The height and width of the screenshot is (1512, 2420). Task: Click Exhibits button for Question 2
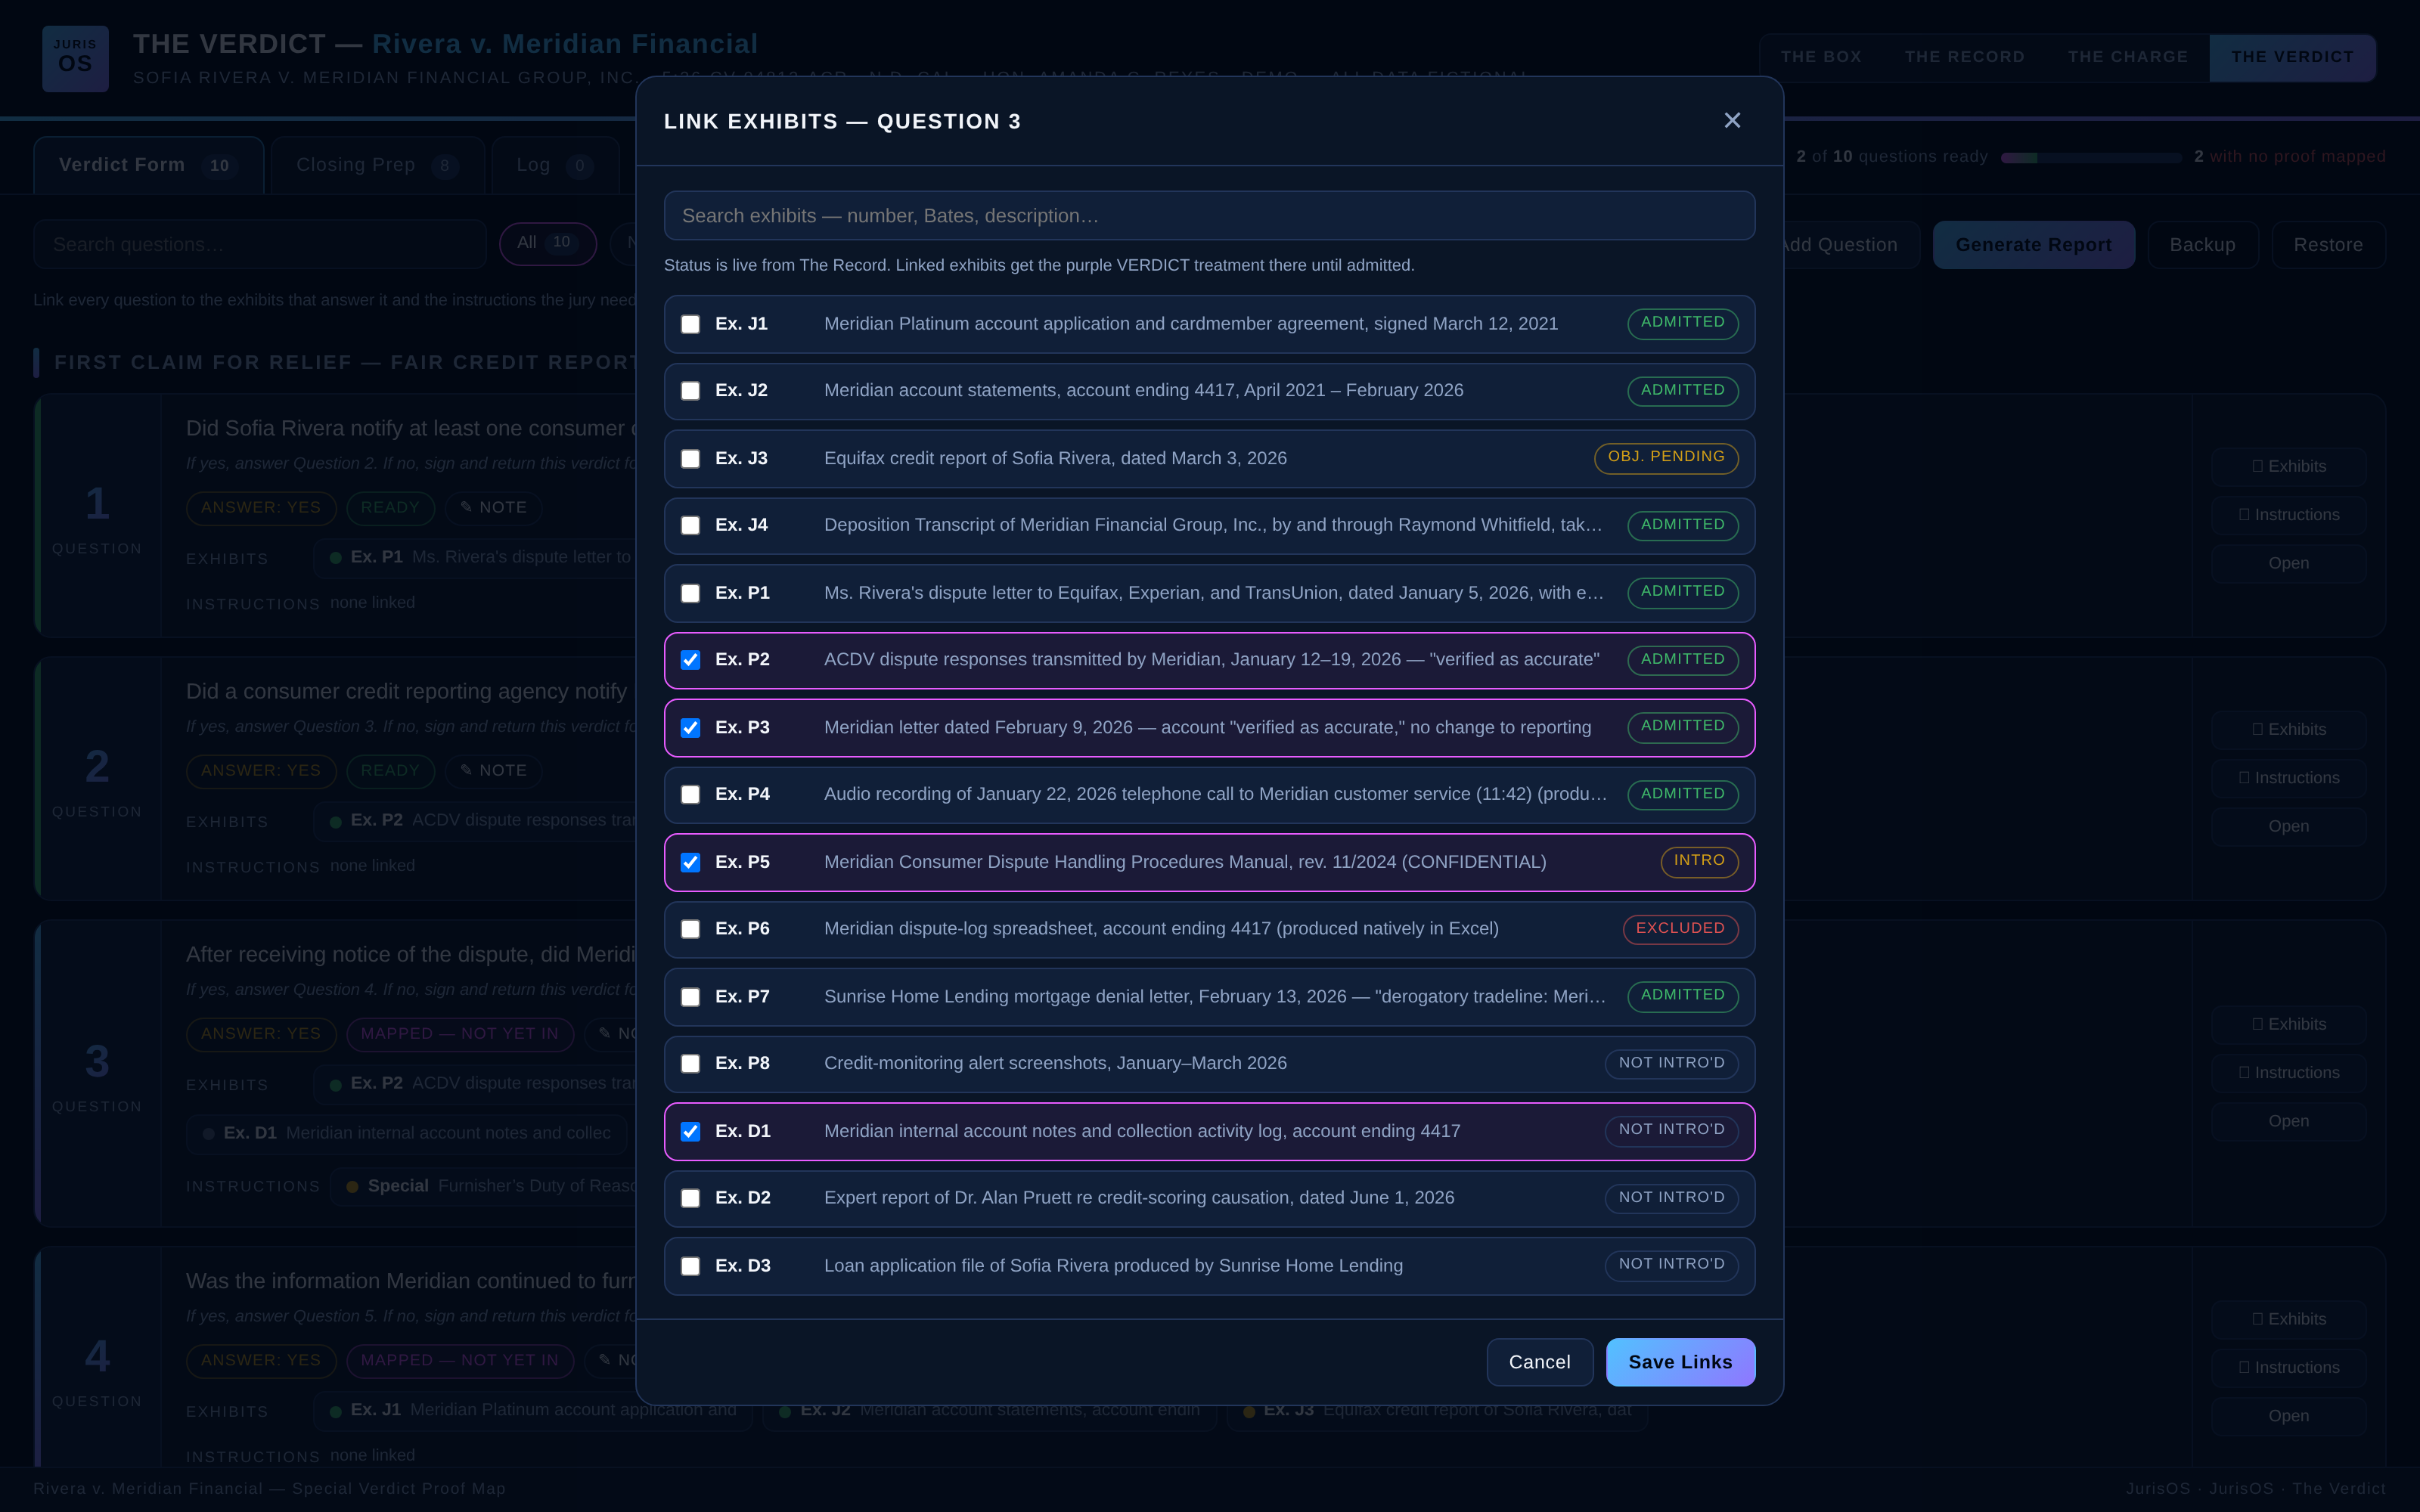[x=2288, y=730]
